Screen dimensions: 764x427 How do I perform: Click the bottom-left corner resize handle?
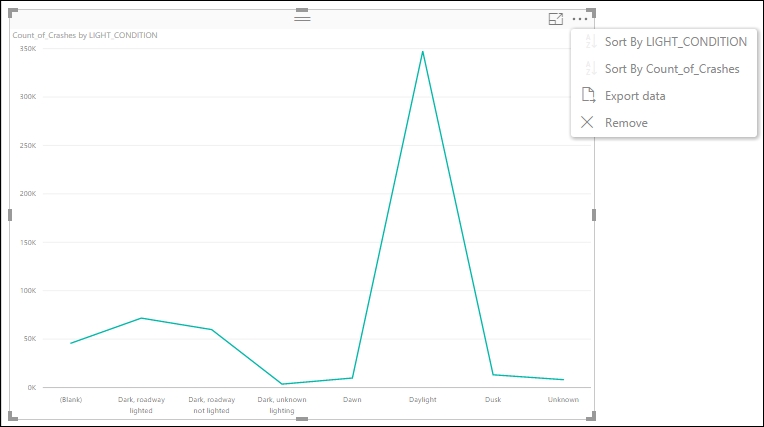[13, 416]
